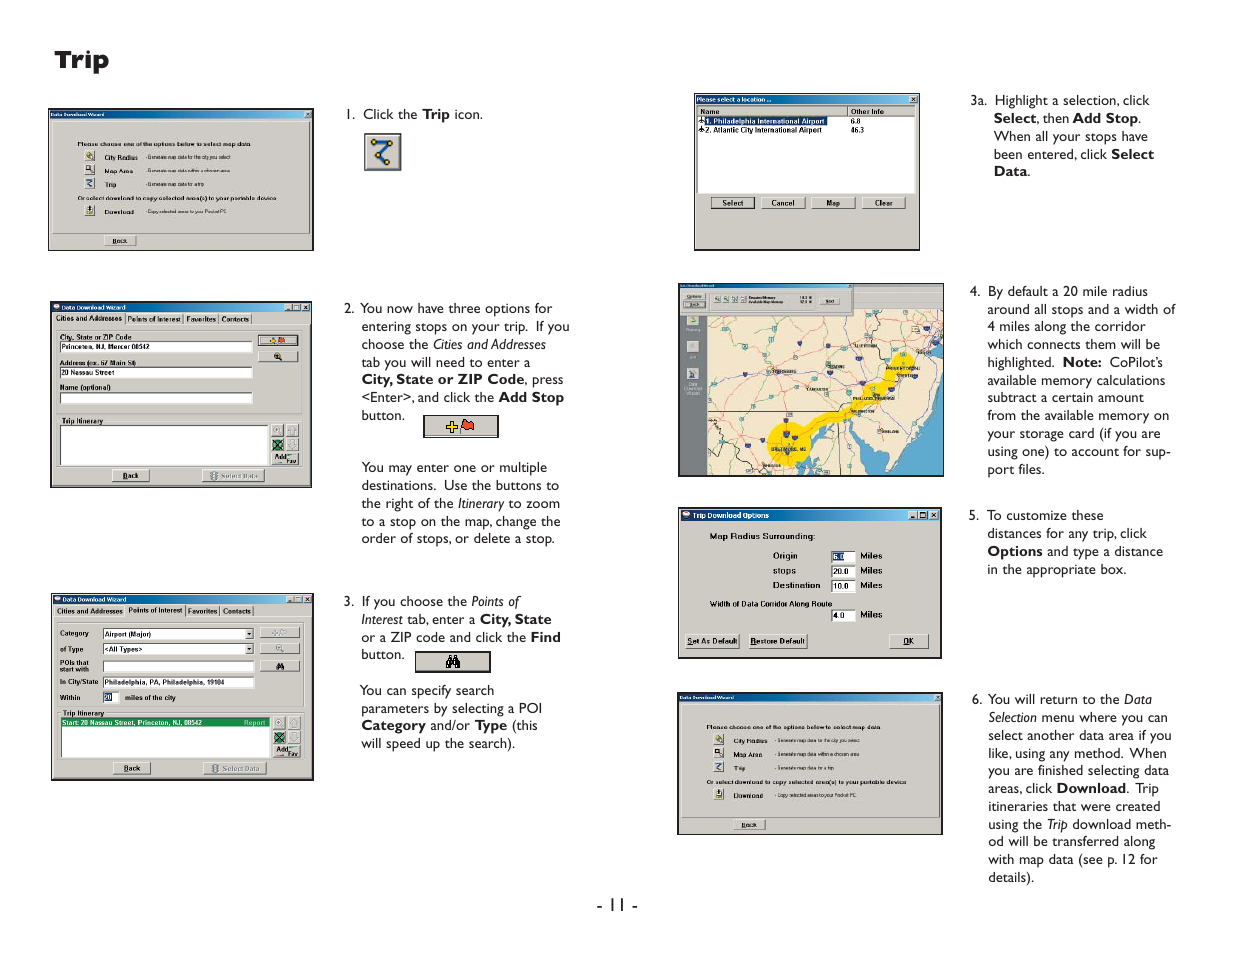Open Points of Interest tab in Princeton address dialog
Image resolution: width=1235 pixels, height=954 pixels.
click(154, 319)
